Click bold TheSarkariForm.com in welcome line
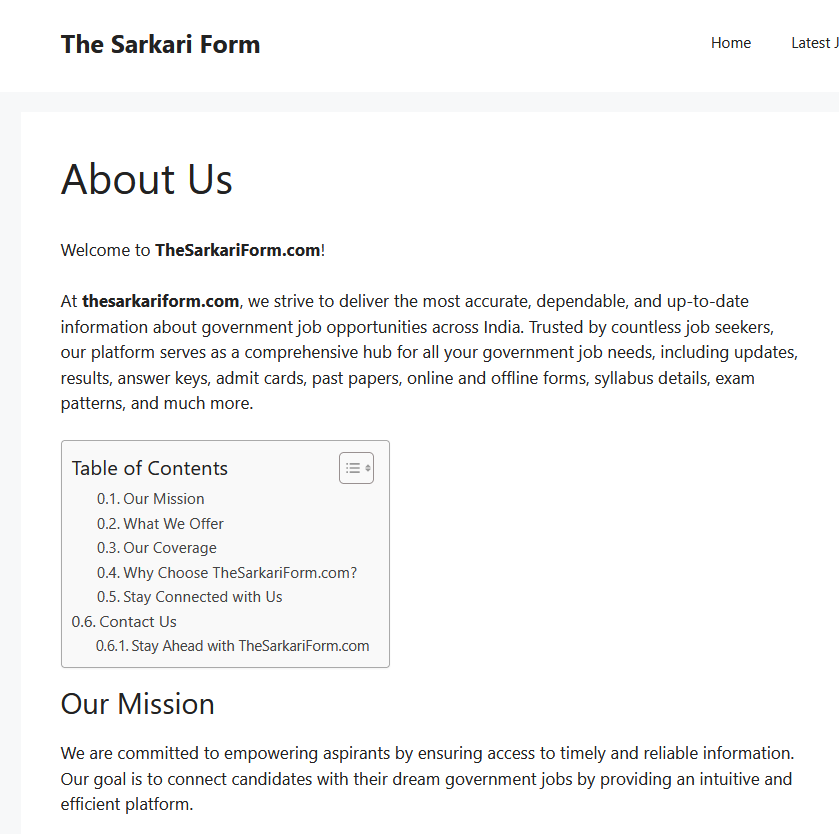The height and width of the screenshot is (834, 839). (x=238, y=250)
